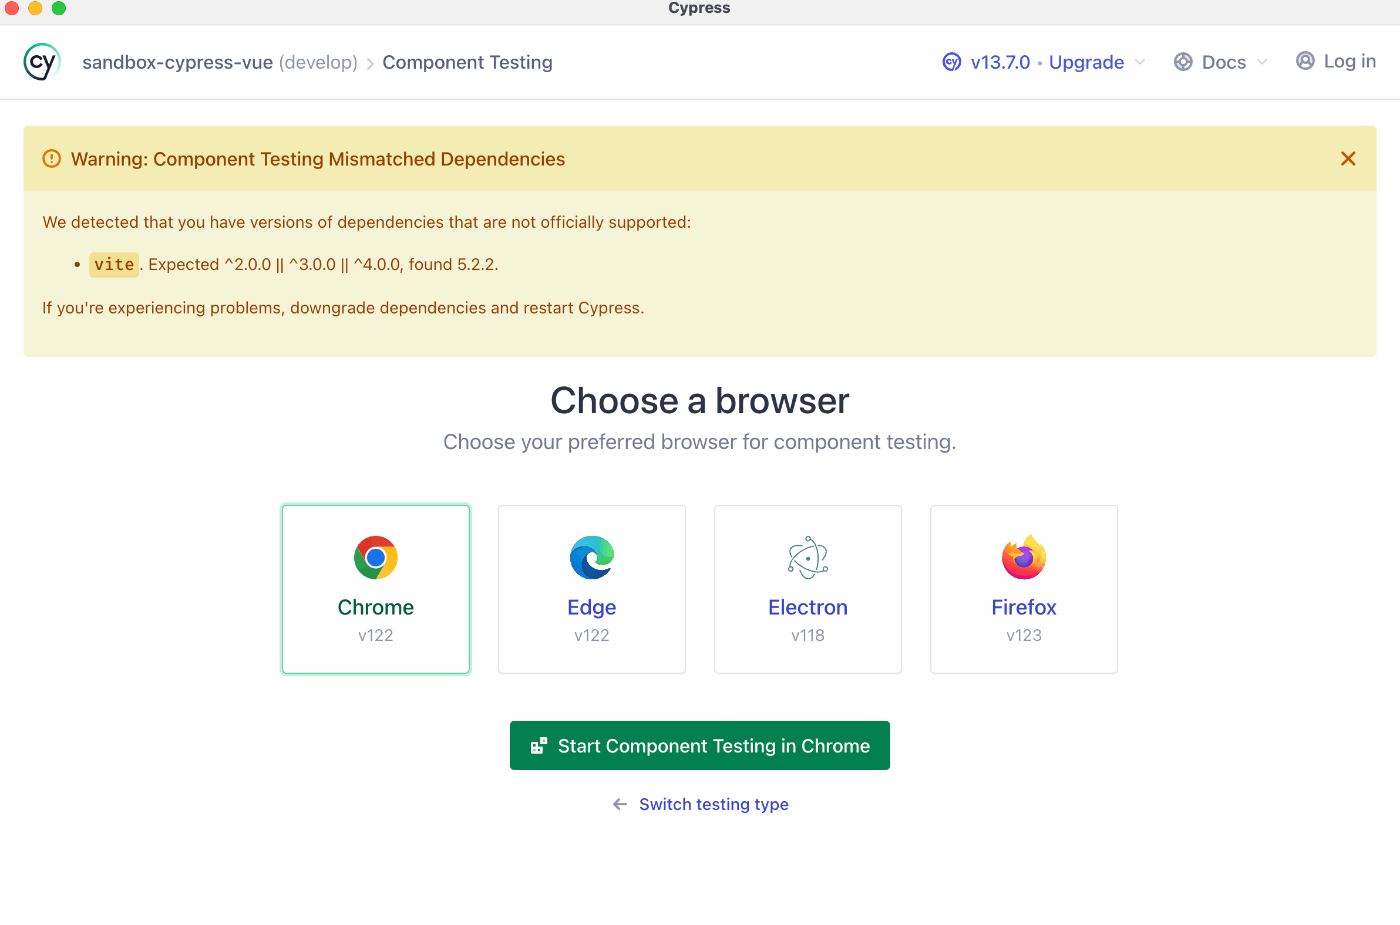Image resolution: width=1400 pixels, height=925 pixels.
Task: Click the Component Testing breadcrumb
Action: (x=467, y=62)
